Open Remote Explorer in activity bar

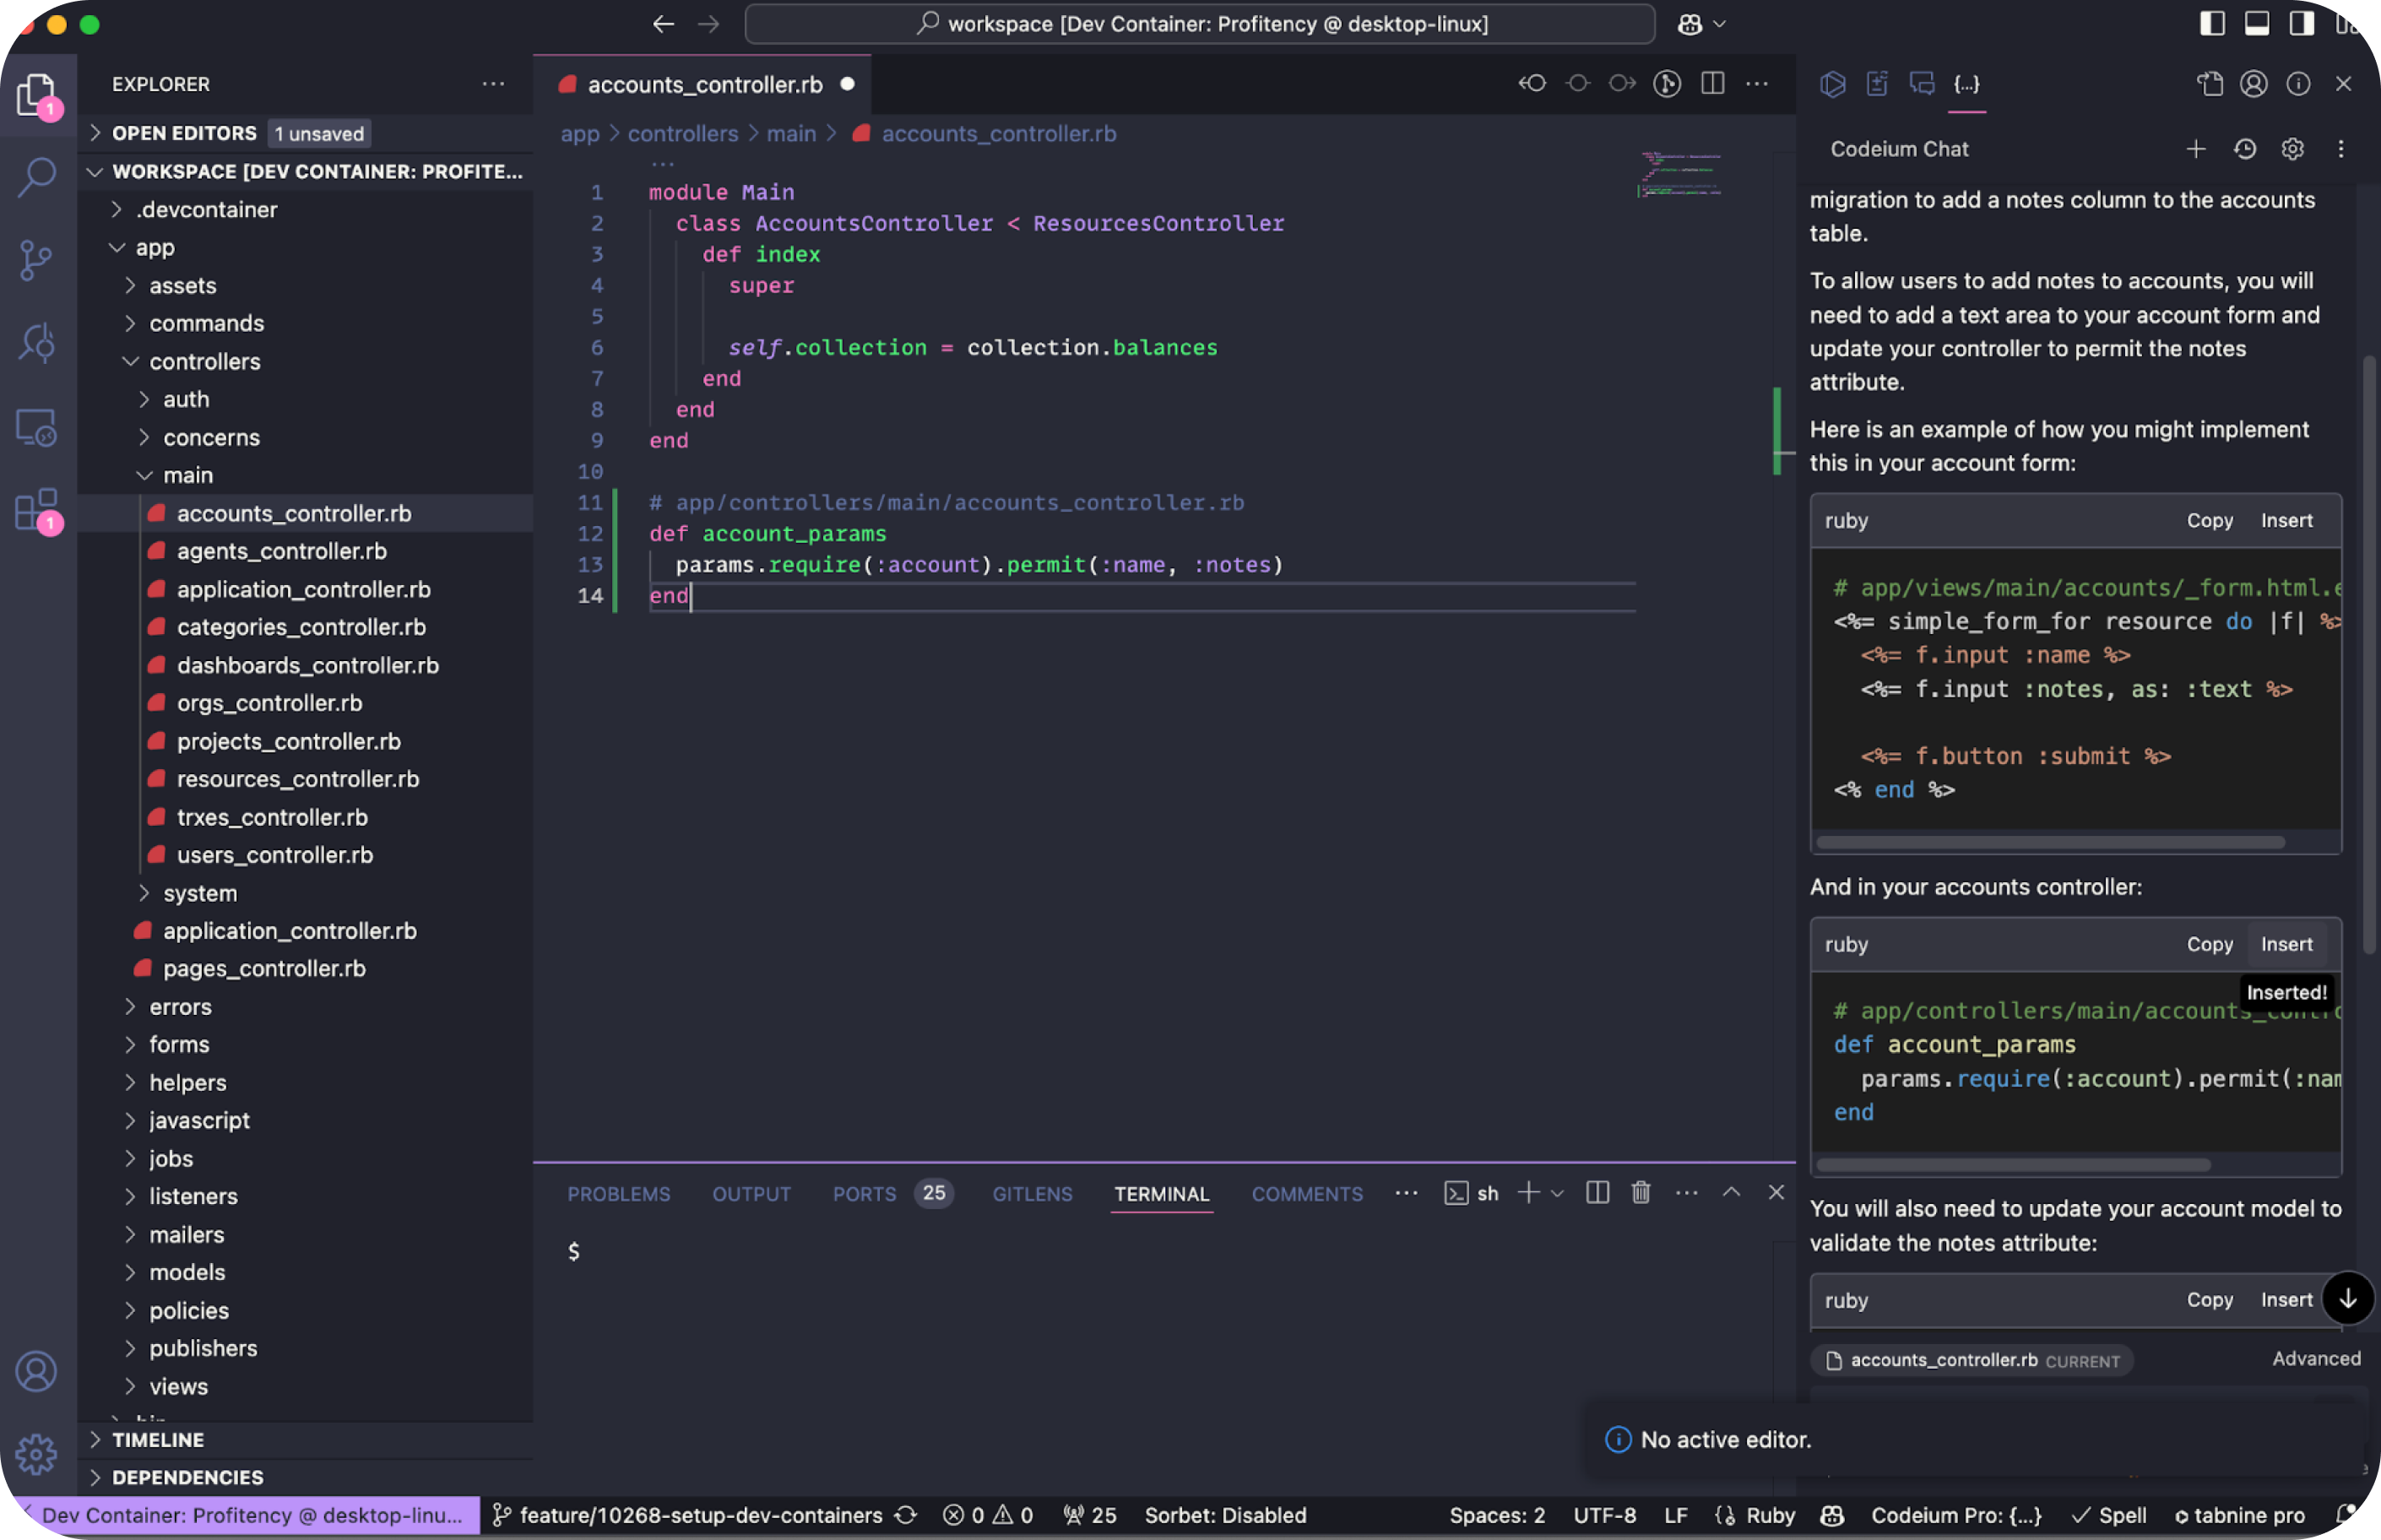[x=37, y=428]
